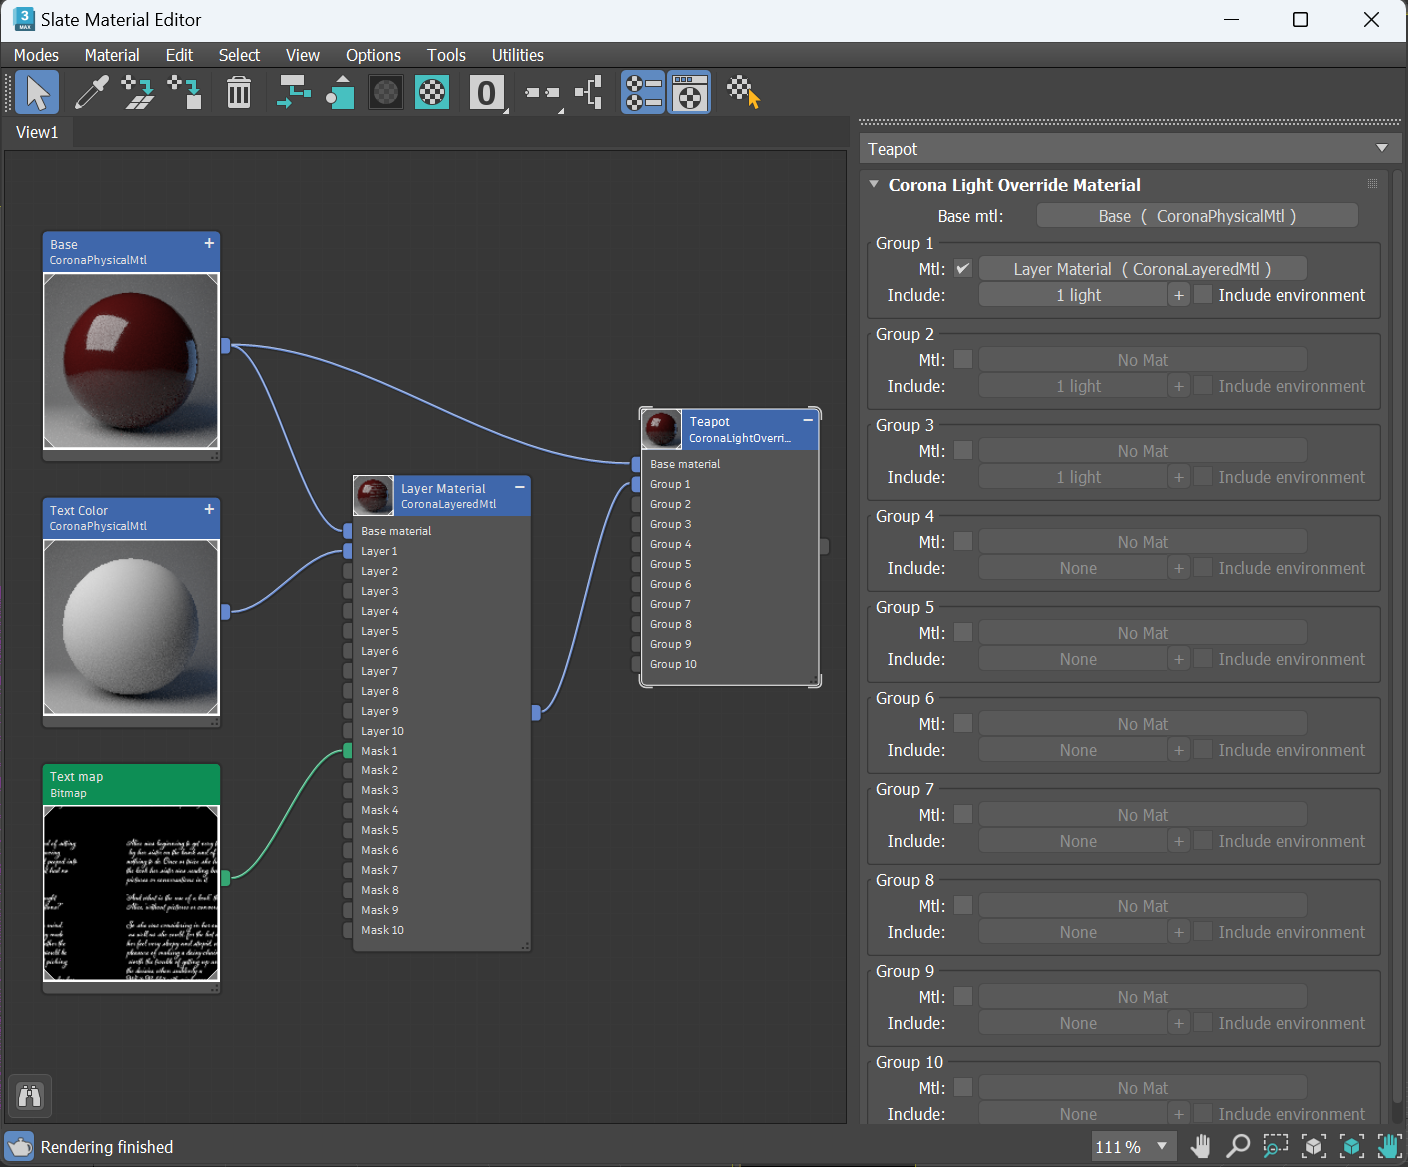Click Put Material to Scene icon
Image resolution: width=1408 pixels, height=1167 pixels.
pos(138,93)
